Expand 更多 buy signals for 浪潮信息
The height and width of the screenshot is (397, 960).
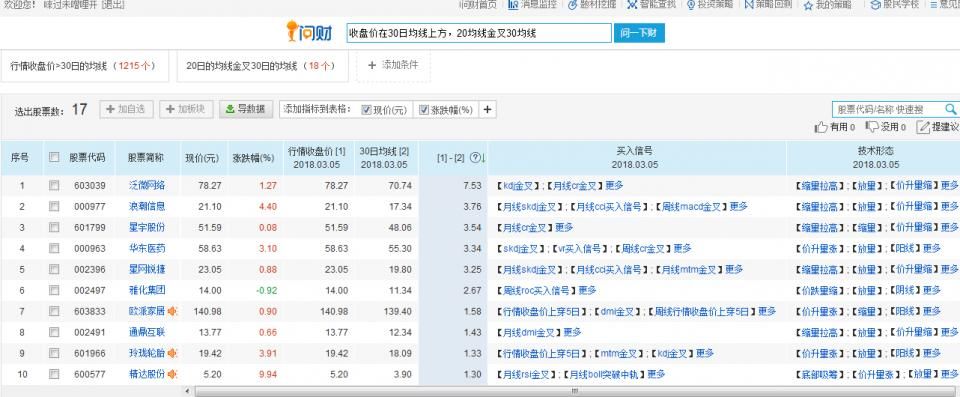738,206
